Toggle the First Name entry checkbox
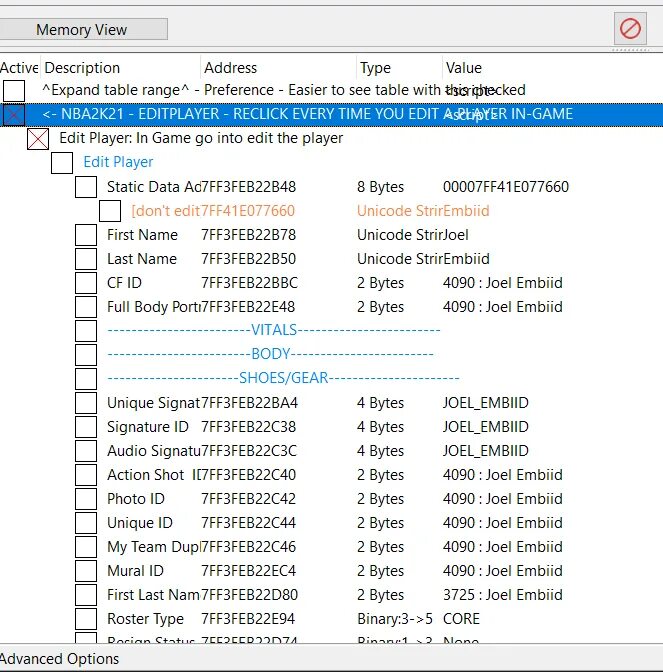This screenshot has height=672, width=663. [x=86, y=235]
